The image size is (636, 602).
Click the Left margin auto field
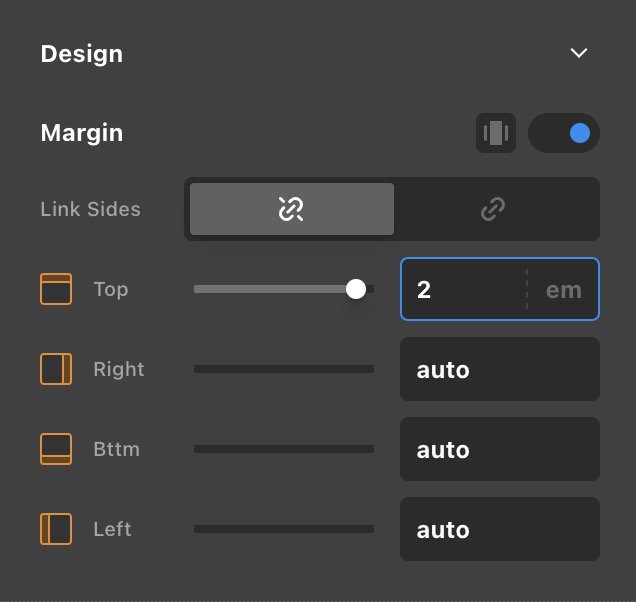click(x=500, y=529)
